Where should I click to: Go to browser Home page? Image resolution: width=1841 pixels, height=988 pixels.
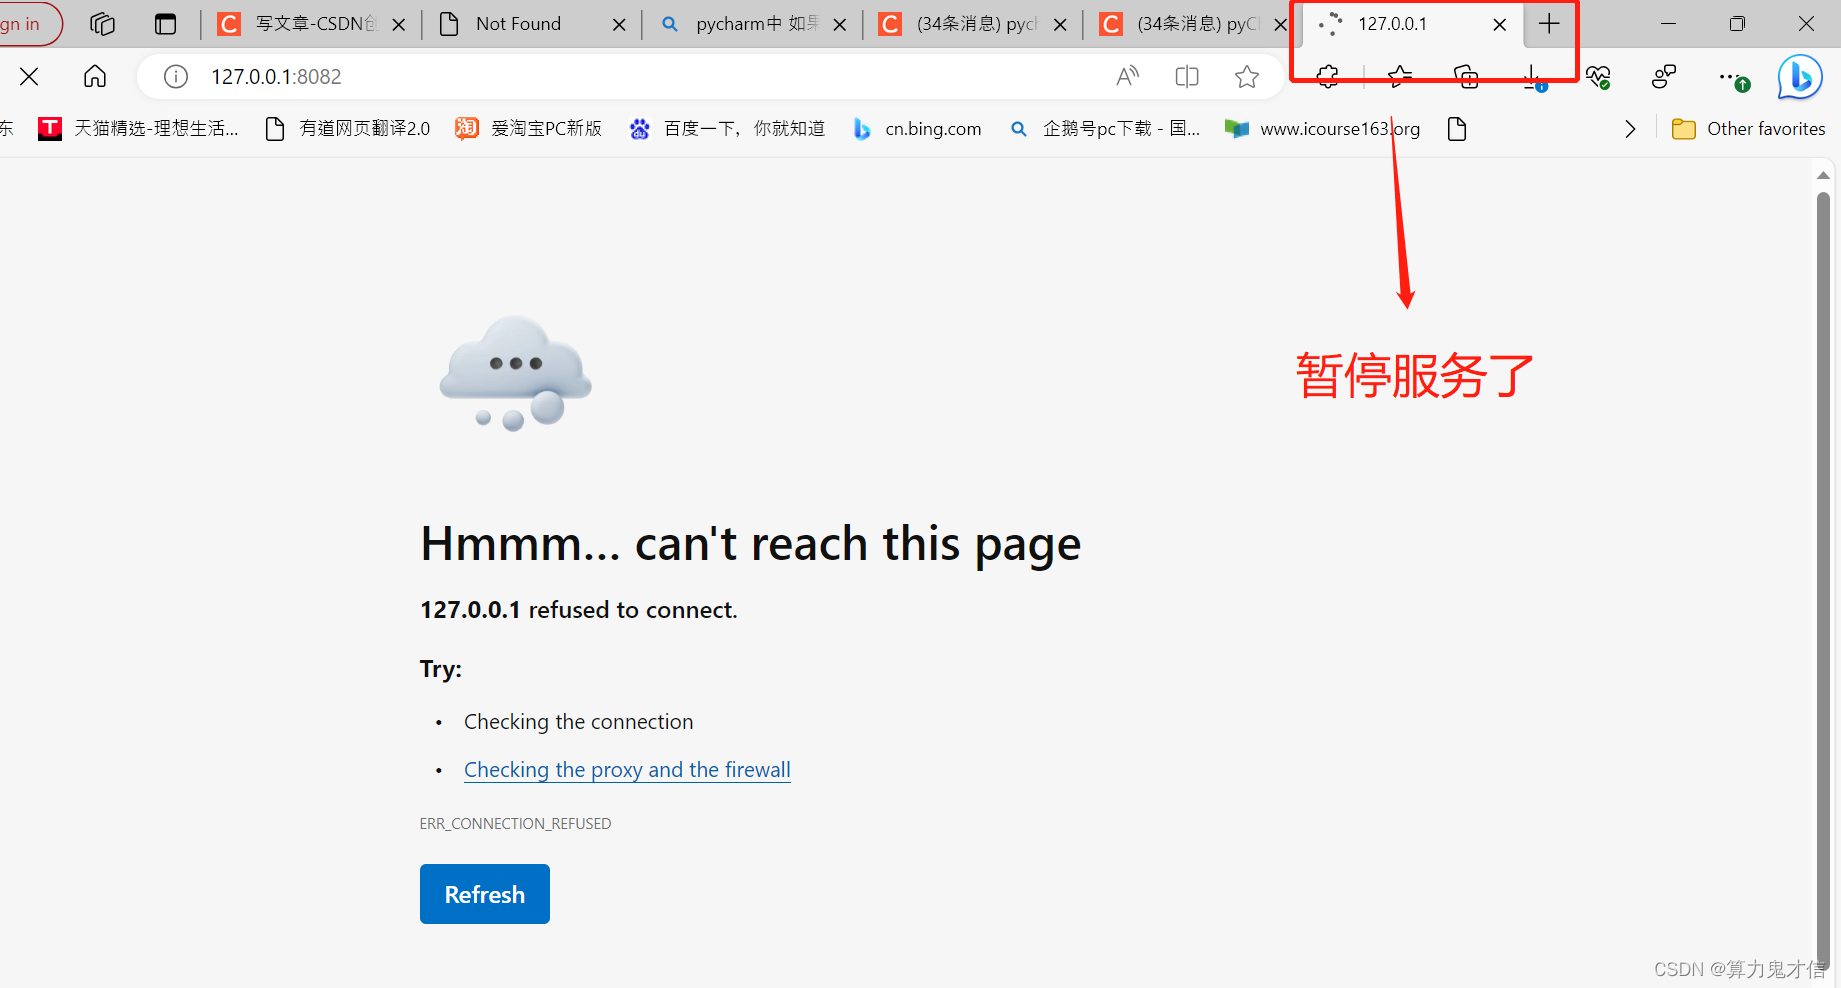(x=94, y=76)
